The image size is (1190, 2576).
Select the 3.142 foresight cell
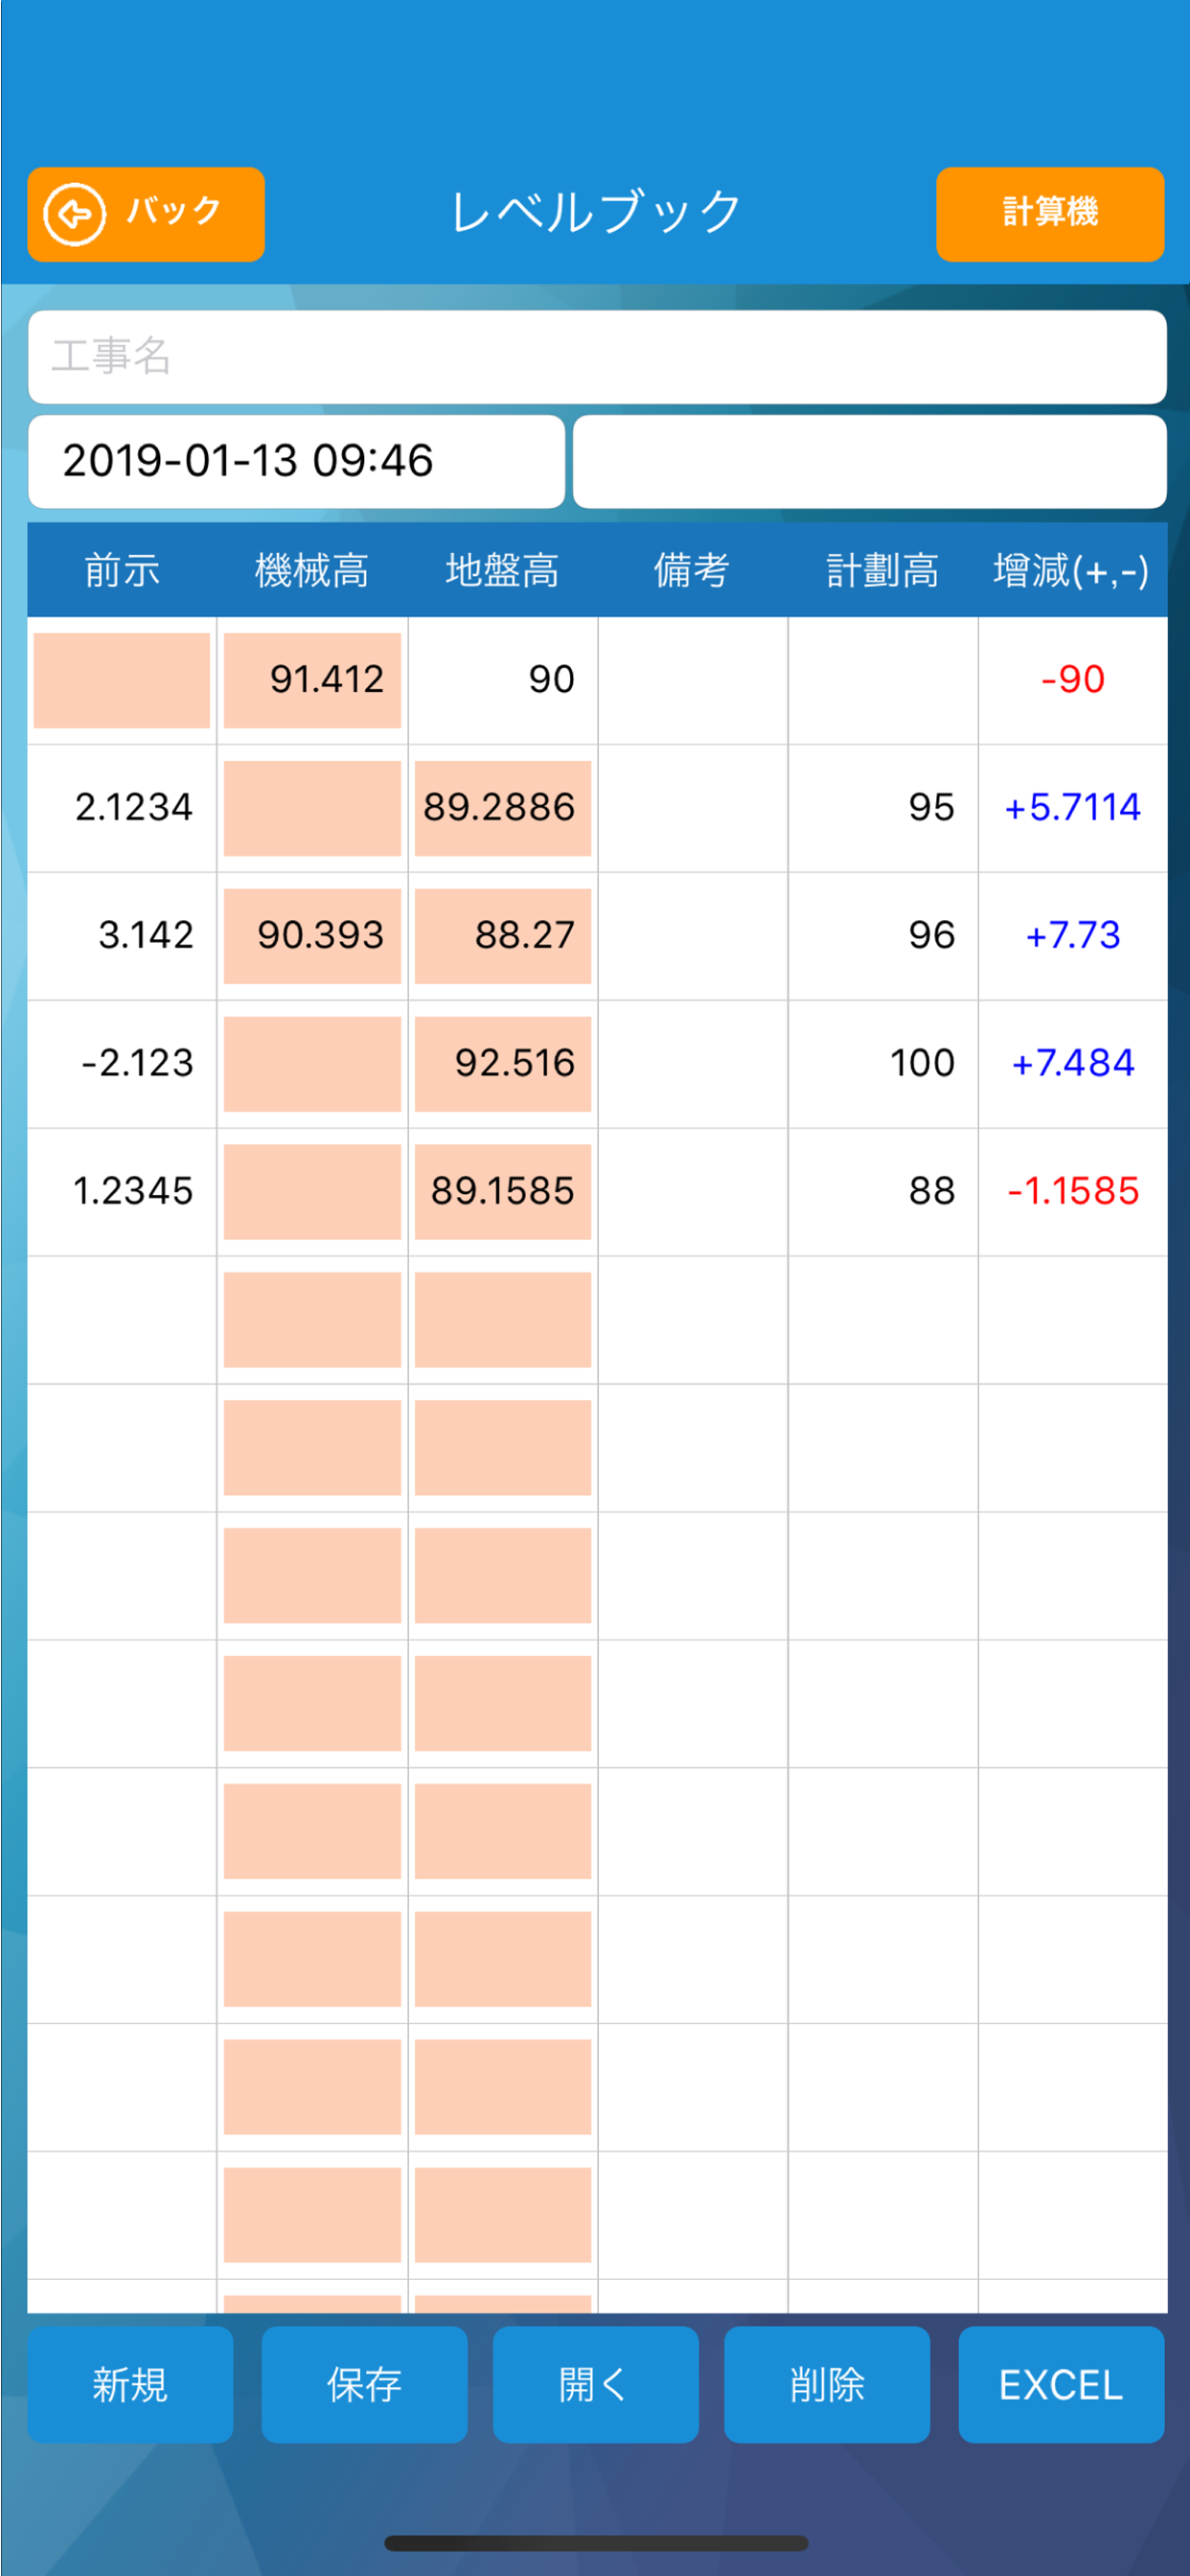(x=122, y=936)
